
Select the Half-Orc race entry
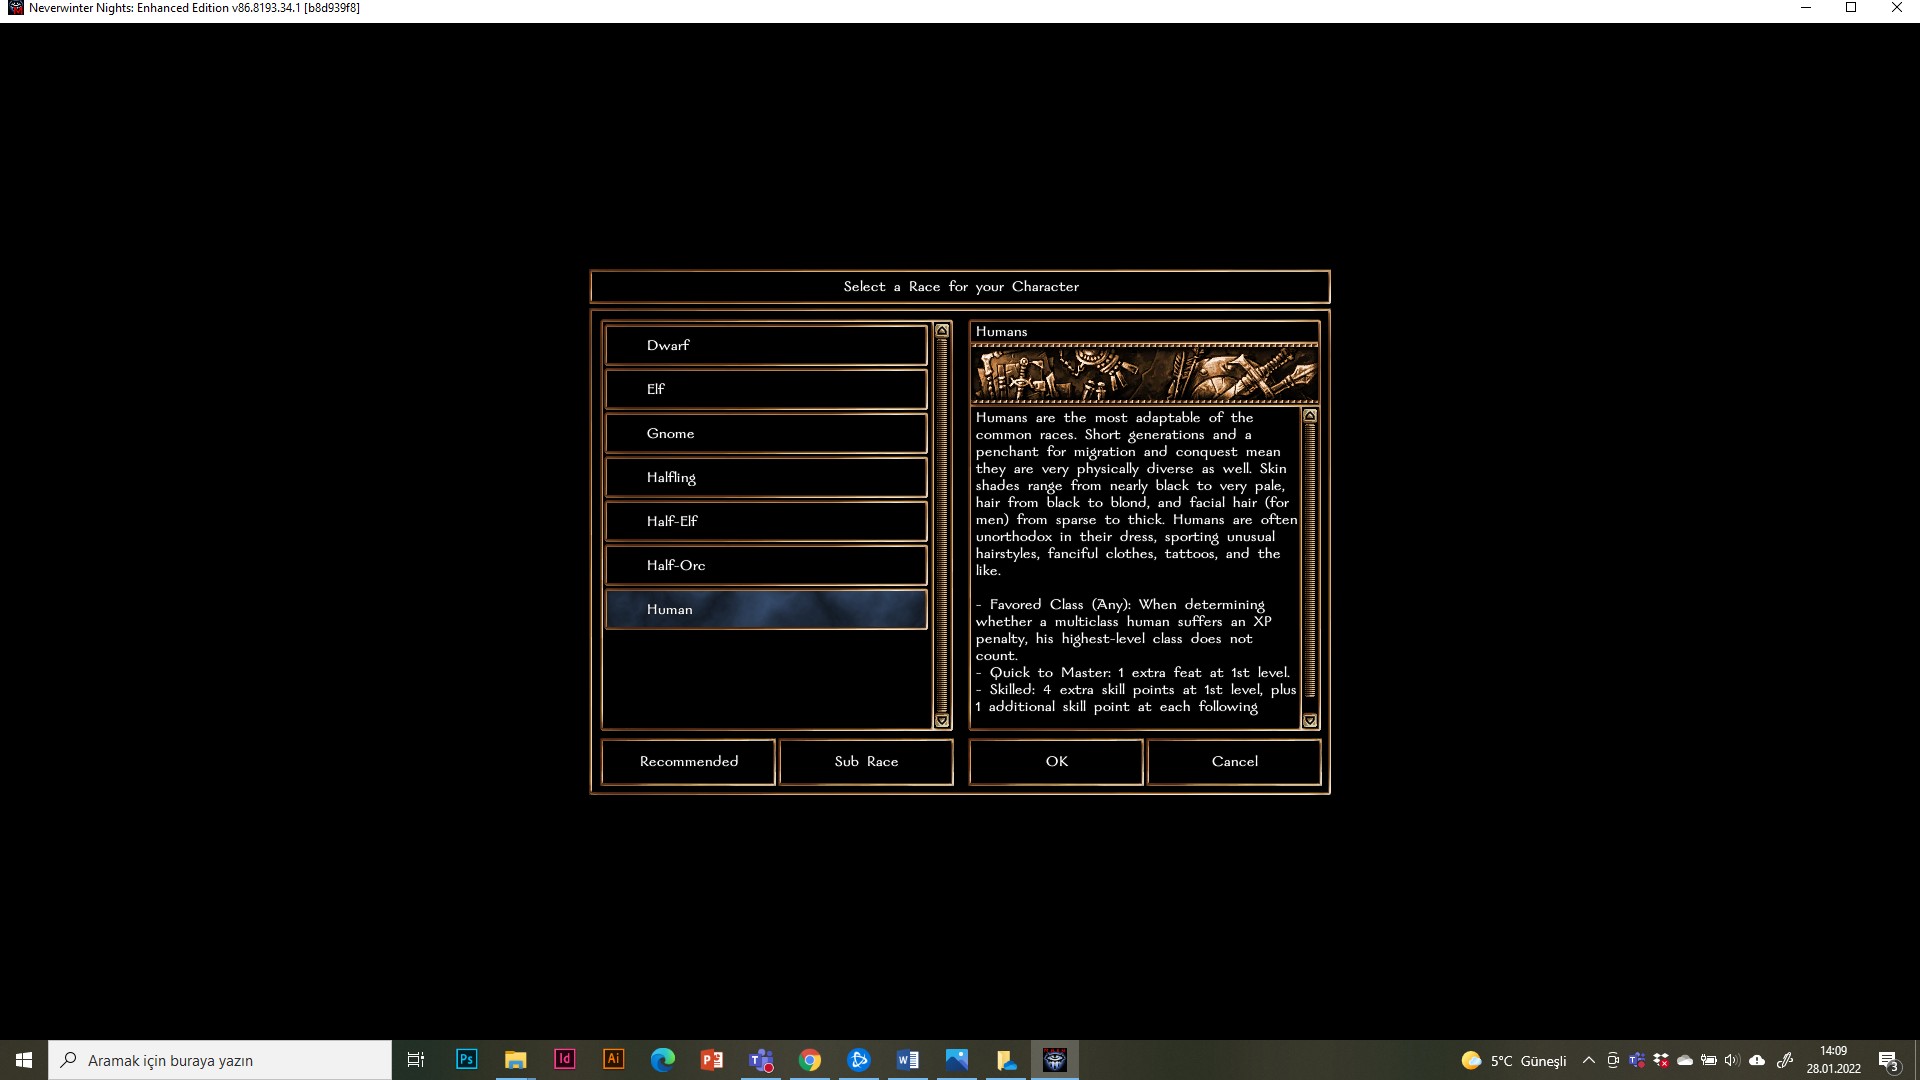pyautogui.click(x=766, y=565)
